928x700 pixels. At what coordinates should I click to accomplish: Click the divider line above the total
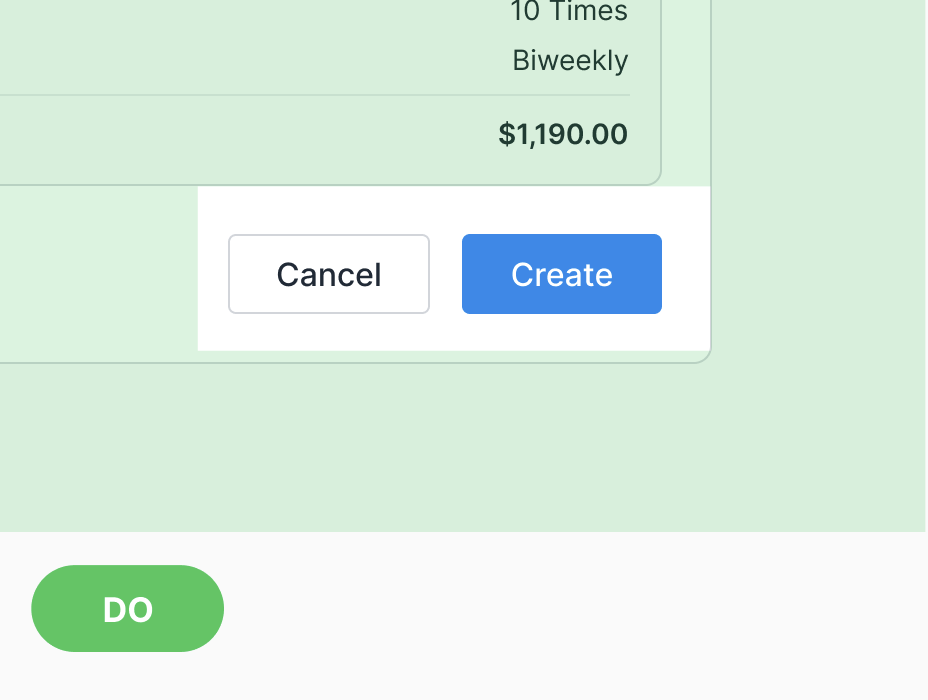(x=400, y=95)
